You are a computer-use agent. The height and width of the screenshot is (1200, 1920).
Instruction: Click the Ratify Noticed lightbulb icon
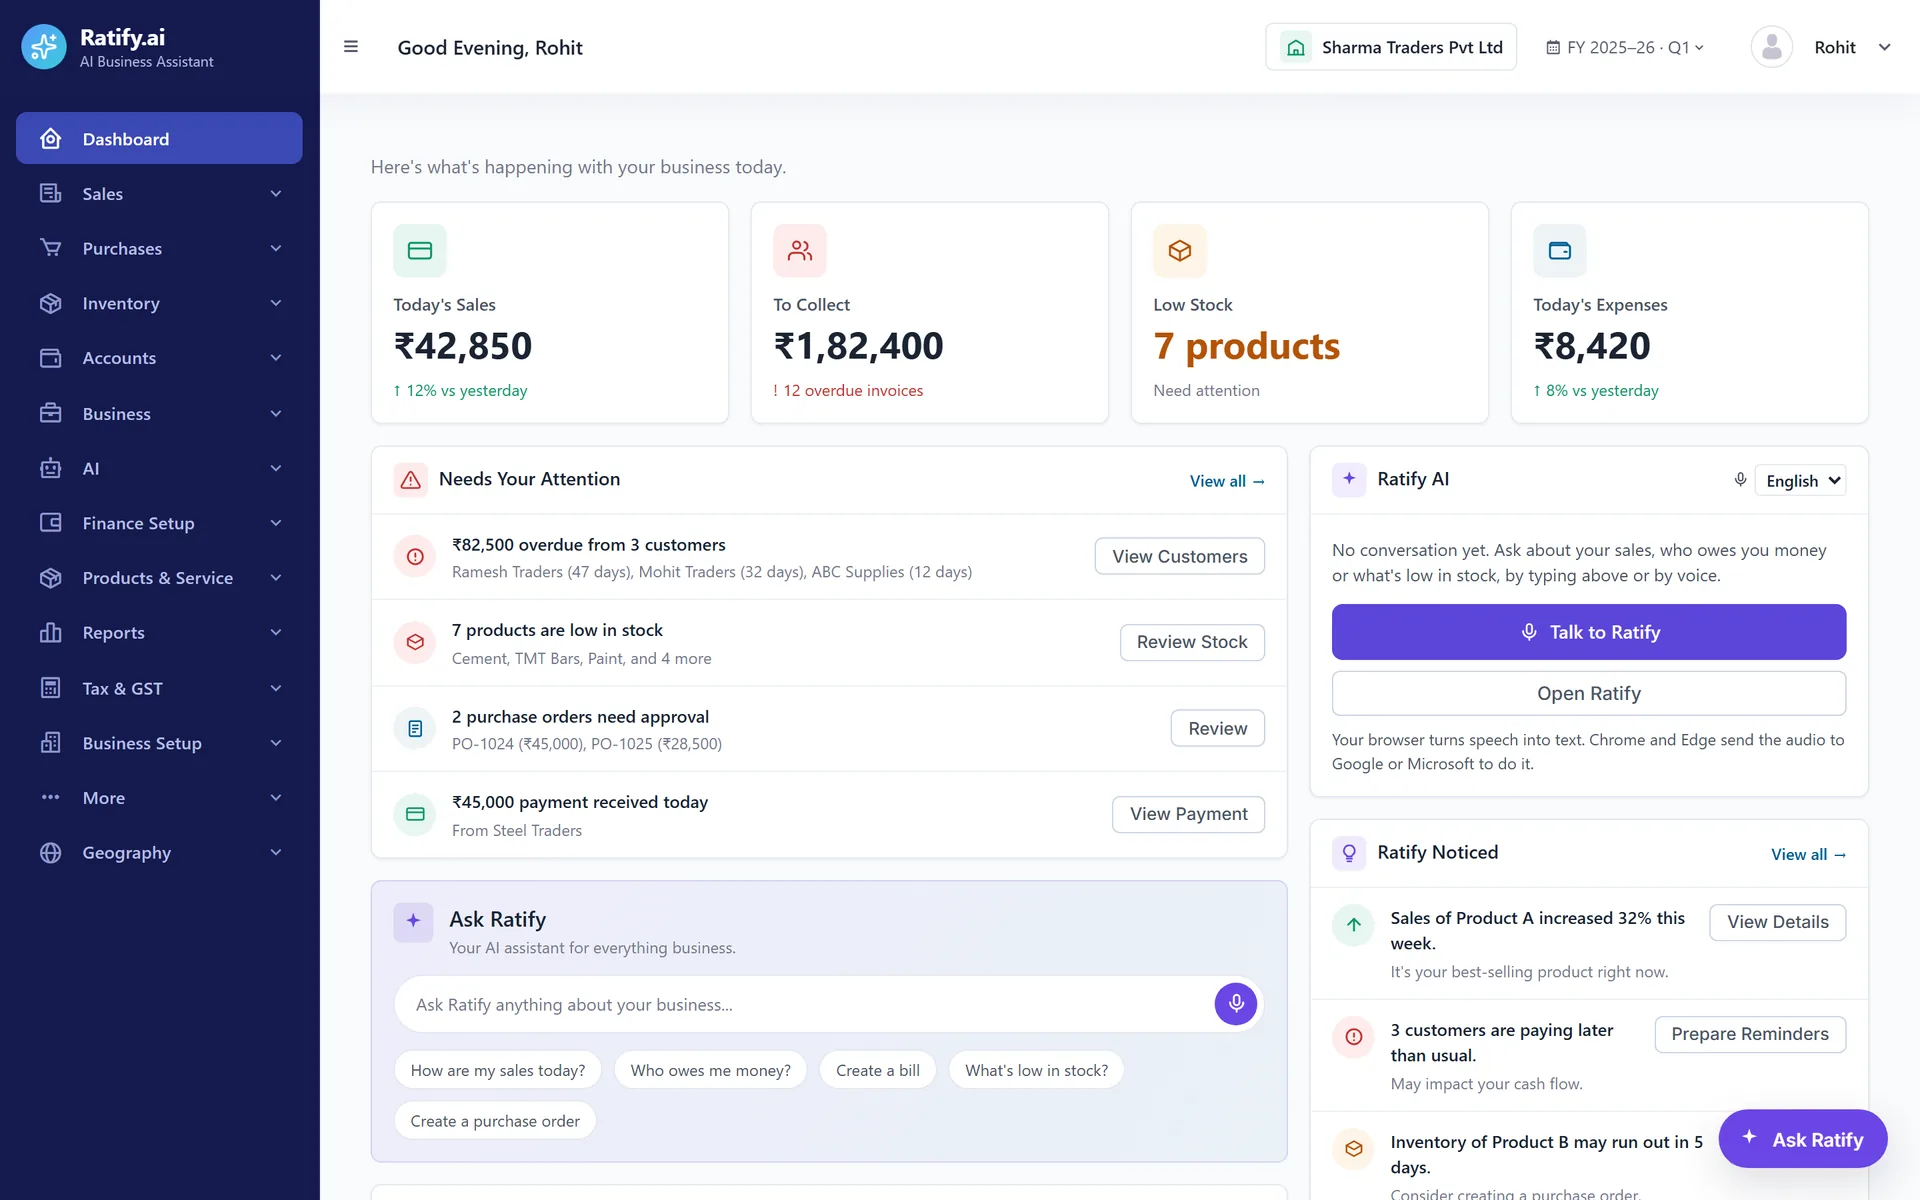[1349, 853]
